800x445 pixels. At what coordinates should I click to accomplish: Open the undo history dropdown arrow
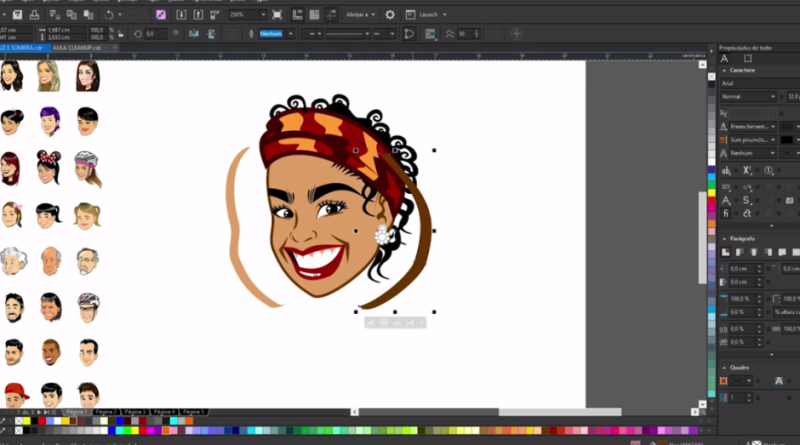120,15
